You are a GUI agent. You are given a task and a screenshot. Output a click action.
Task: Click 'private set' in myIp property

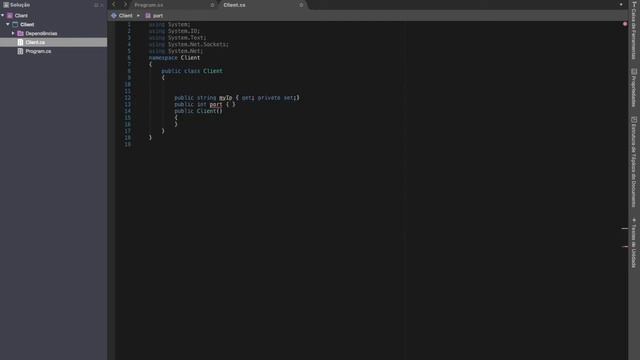point(276,98)
